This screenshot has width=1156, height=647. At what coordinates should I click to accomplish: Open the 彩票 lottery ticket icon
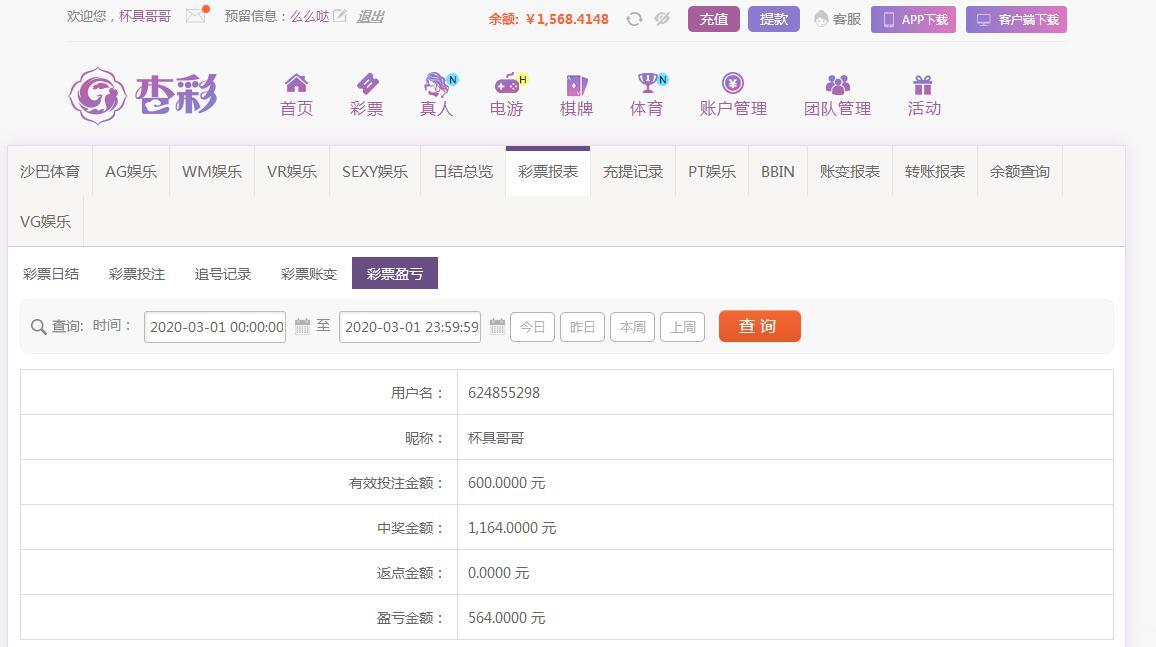366,84
